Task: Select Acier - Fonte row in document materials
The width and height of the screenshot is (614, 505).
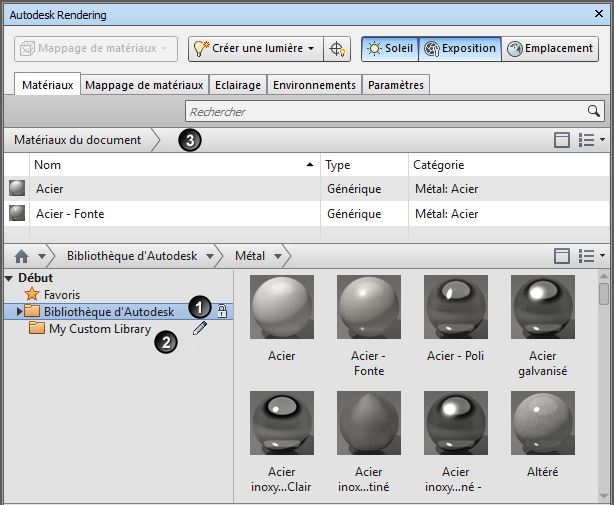Action: (307, 214)
